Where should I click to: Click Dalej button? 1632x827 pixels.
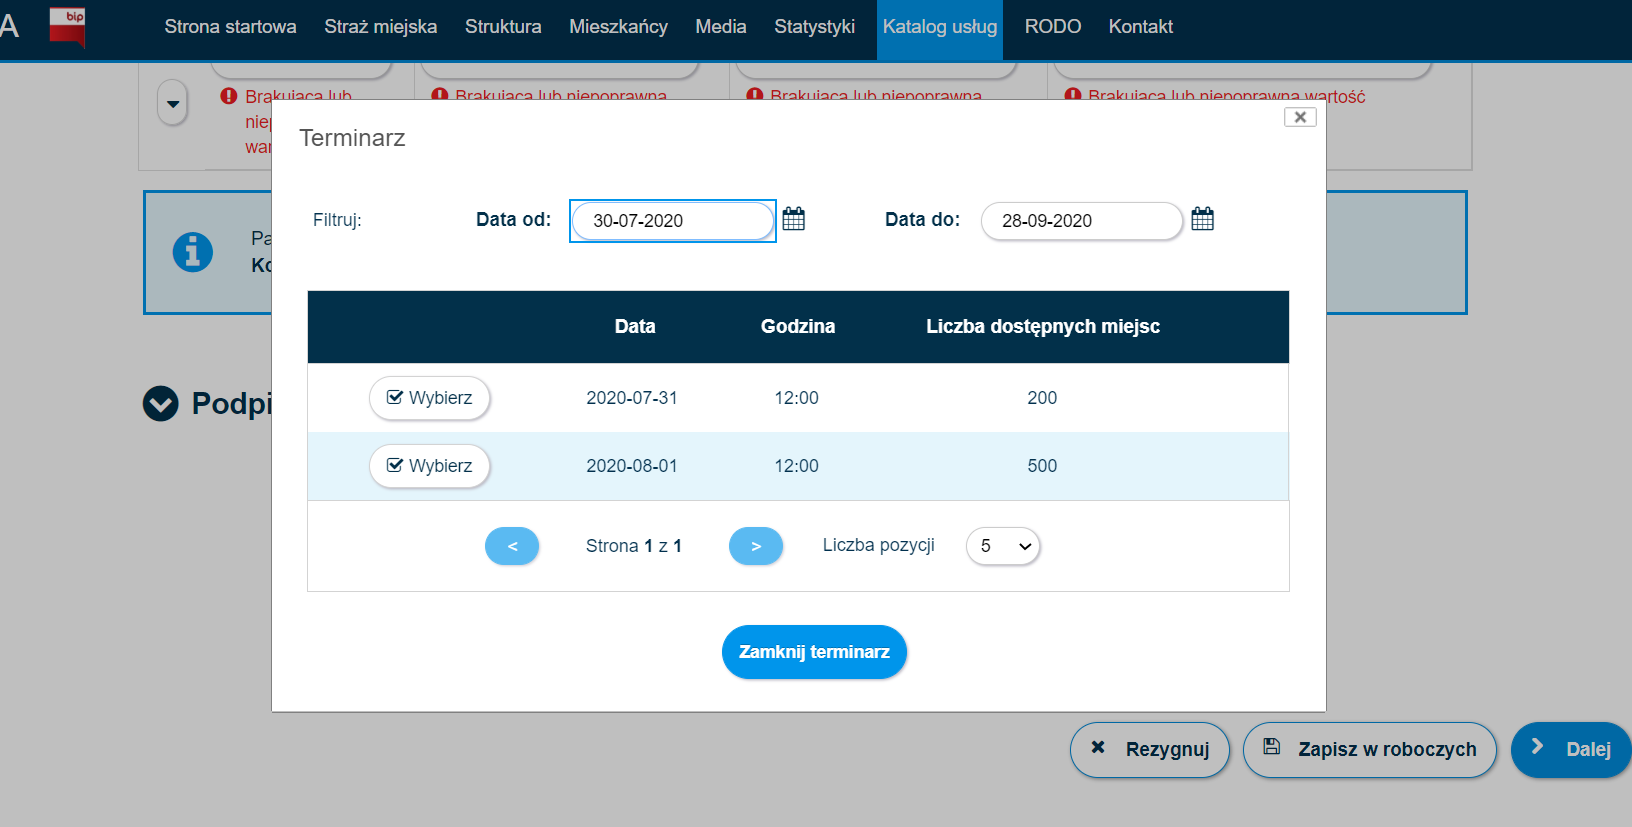coord(1571,750)
